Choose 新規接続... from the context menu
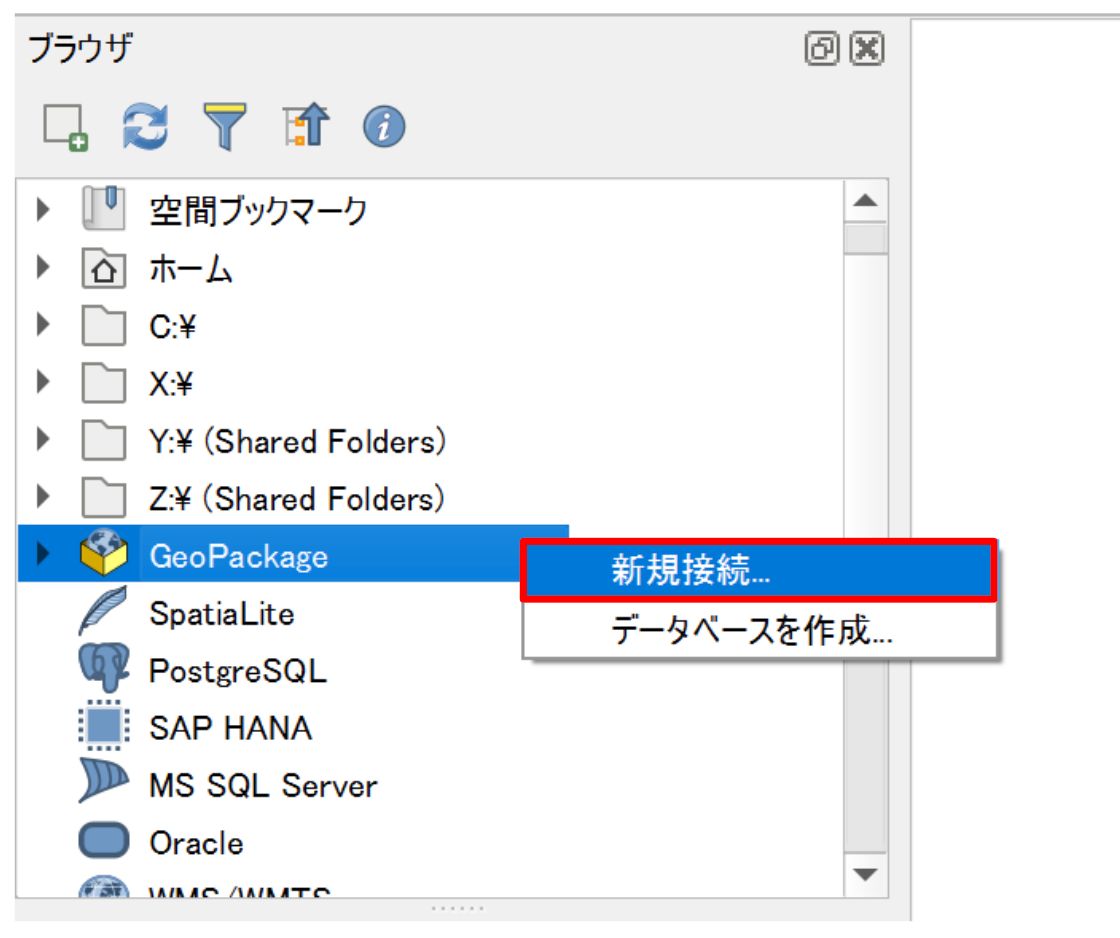The image size is (1120, 938). [x=759, y=570]
